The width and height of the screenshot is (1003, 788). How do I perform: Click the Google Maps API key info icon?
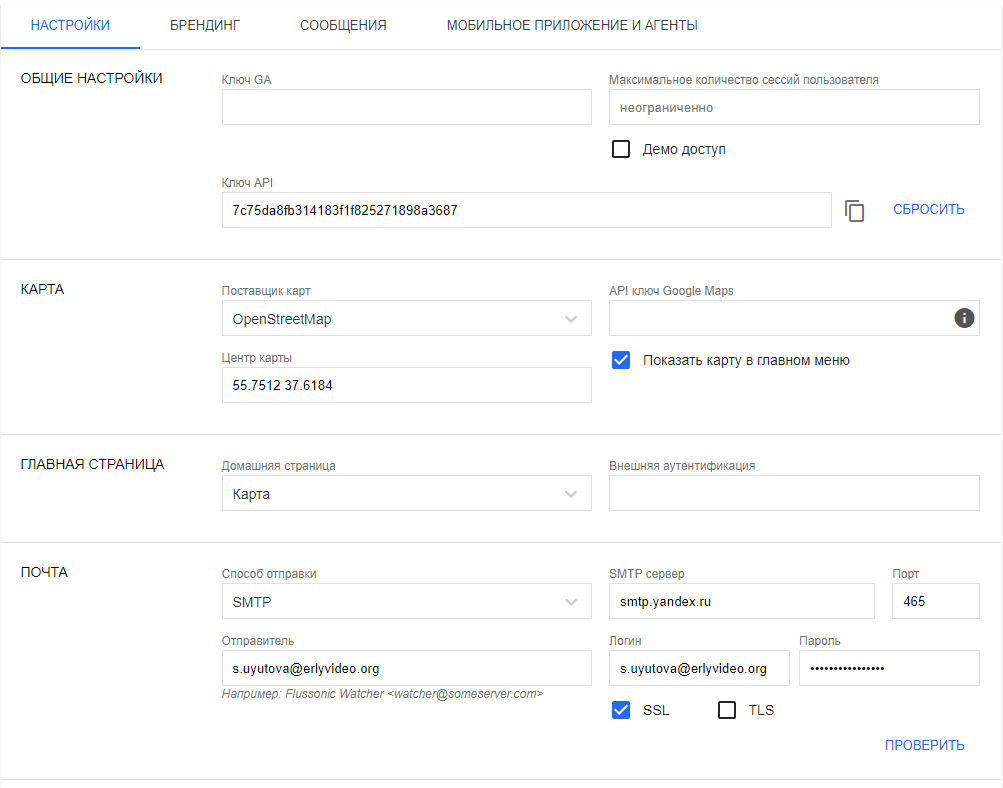coord(964,318)
